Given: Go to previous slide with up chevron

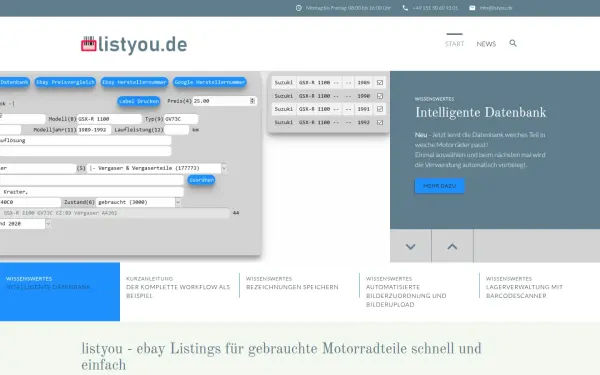Looking at the screenshot, I should (x=452, y=246).
